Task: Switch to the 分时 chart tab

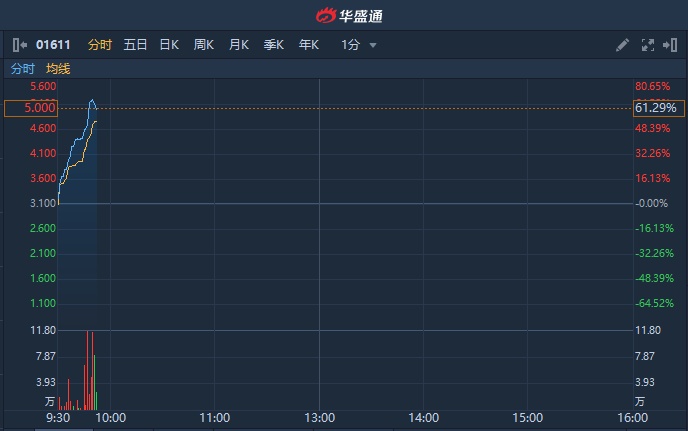Action: click(x=100, y=45)
